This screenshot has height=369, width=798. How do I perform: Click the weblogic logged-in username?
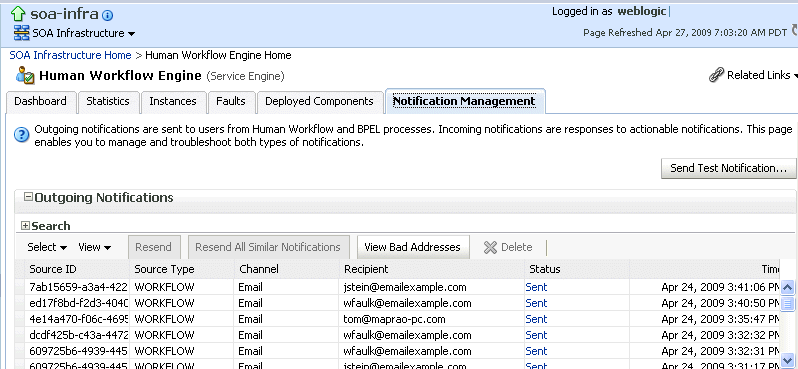[641, 11]
